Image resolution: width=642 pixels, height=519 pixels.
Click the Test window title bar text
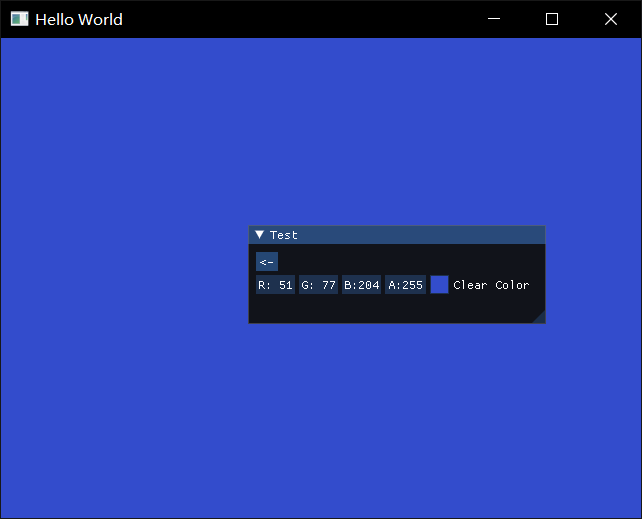click(283, 235)
